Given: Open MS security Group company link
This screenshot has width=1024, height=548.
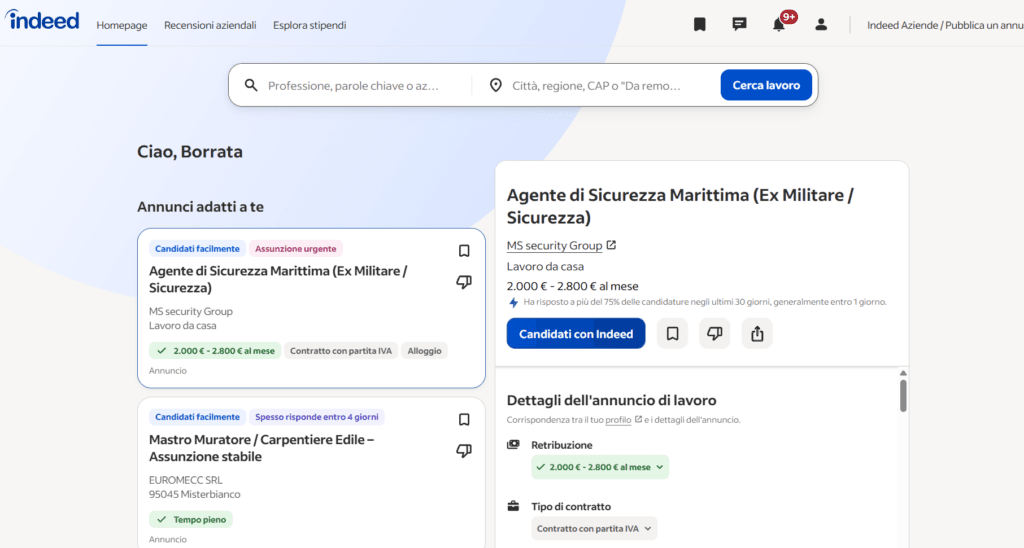Looking at the screenshot, I should coord(554,246).
